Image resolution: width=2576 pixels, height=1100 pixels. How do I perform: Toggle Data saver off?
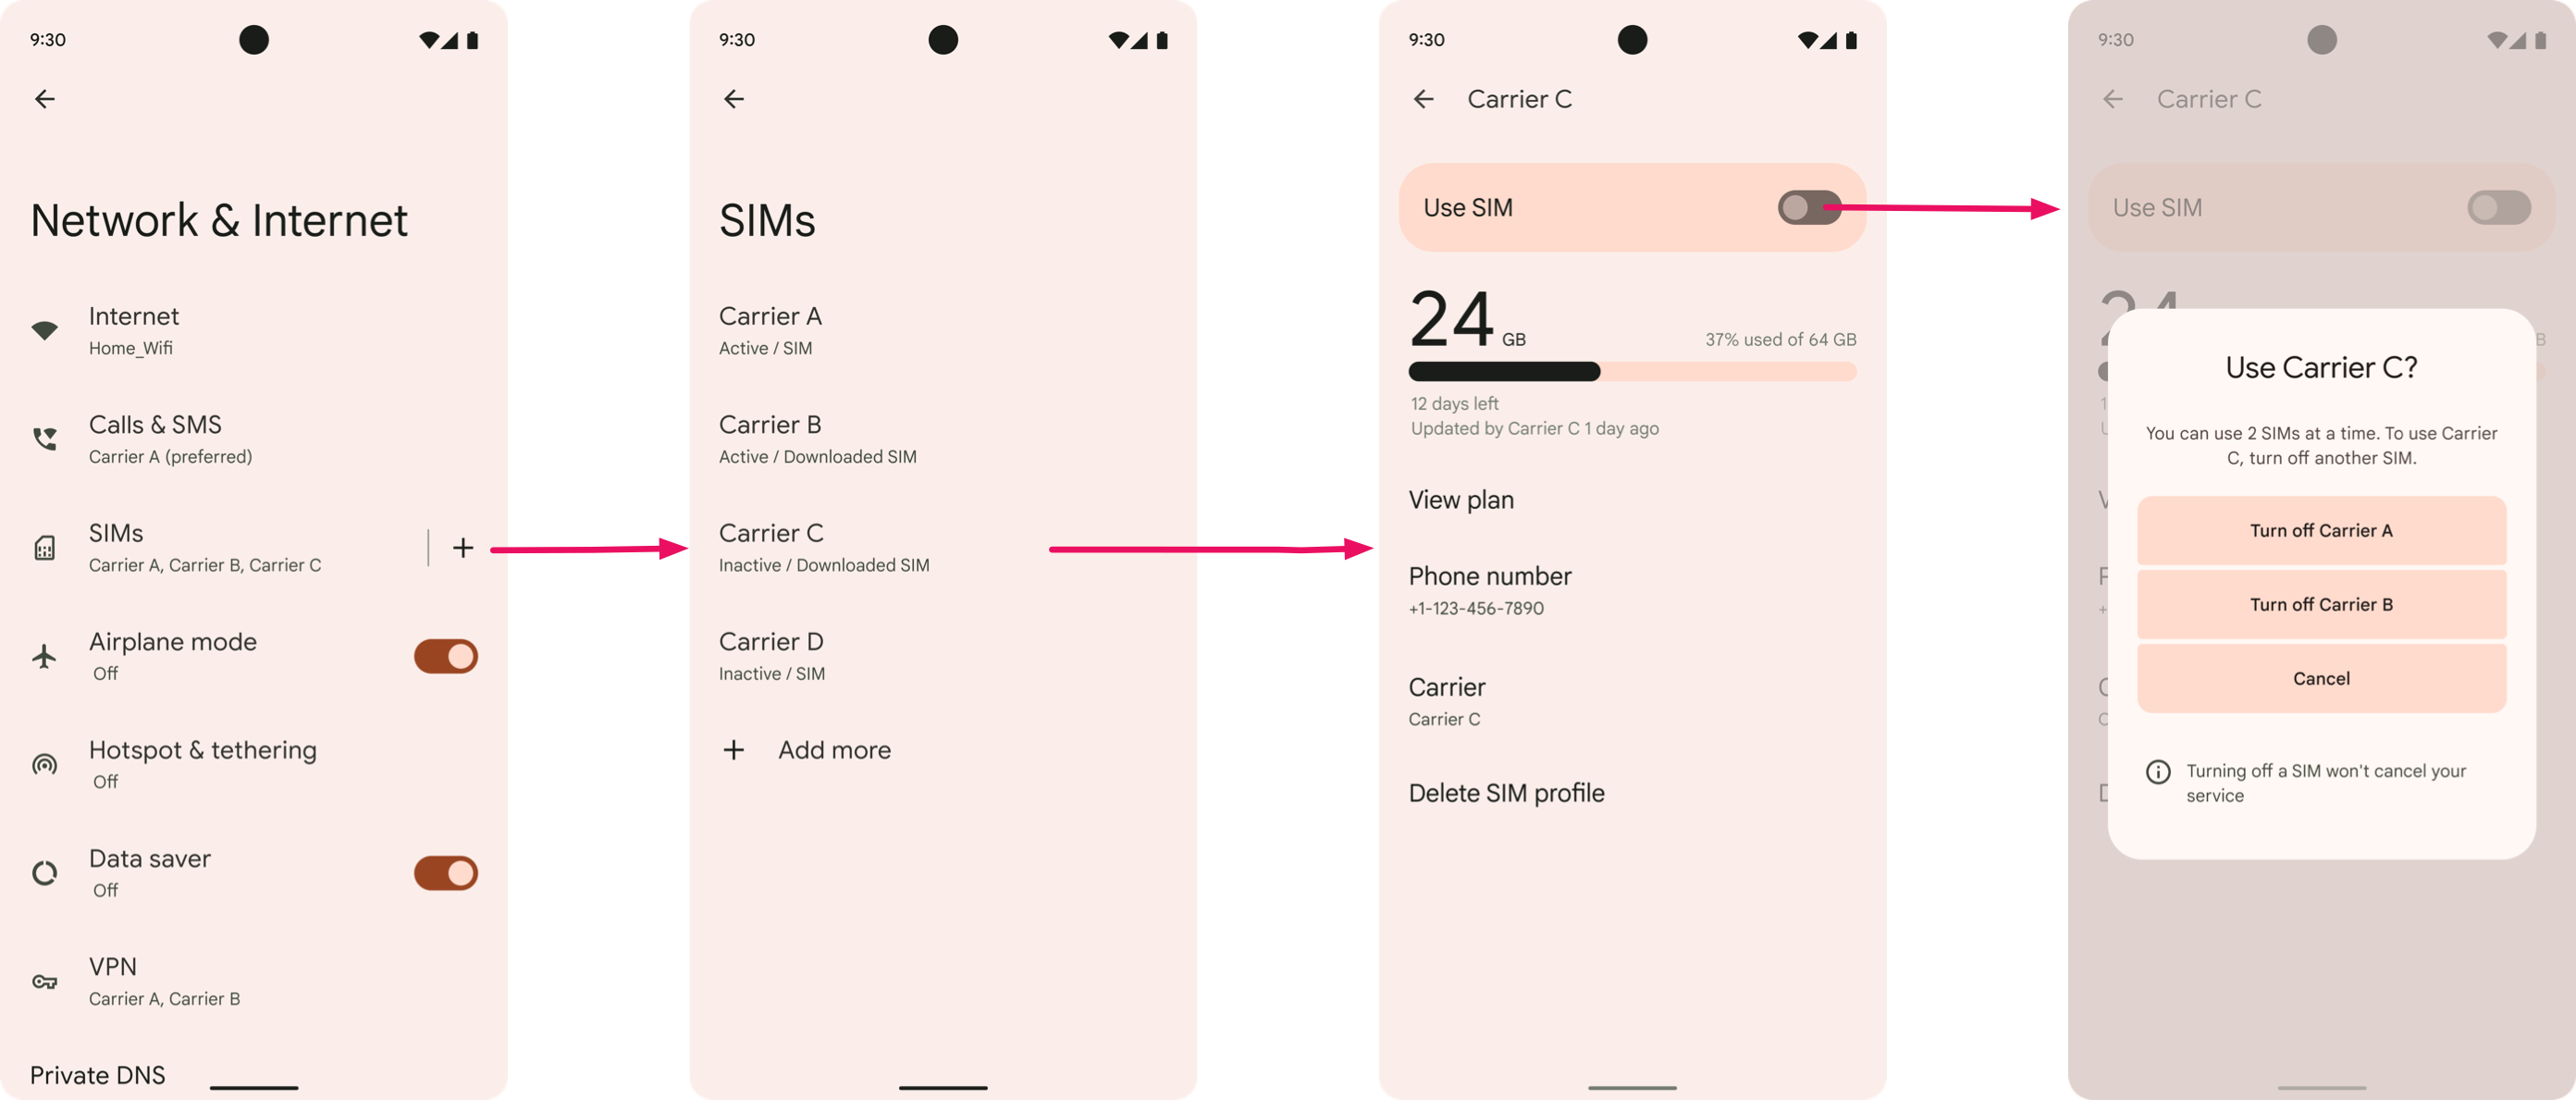click(x=444, y=871)
